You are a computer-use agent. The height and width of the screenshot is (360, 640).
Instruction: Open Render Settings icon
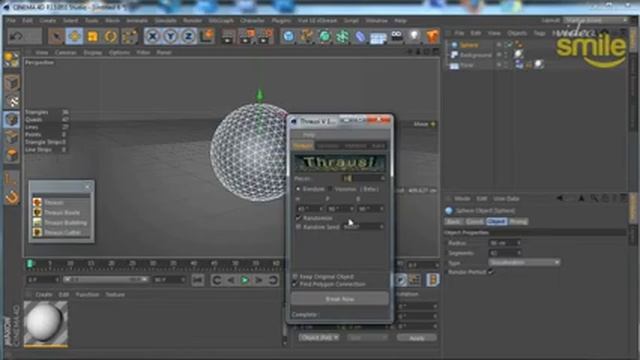(x=266, y=37)
